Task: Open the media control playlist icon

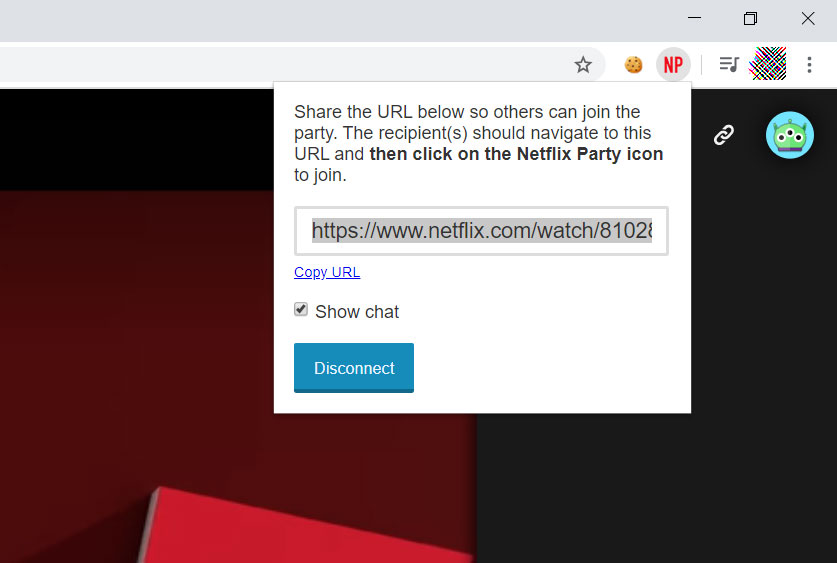Action: tap(729, 65)
